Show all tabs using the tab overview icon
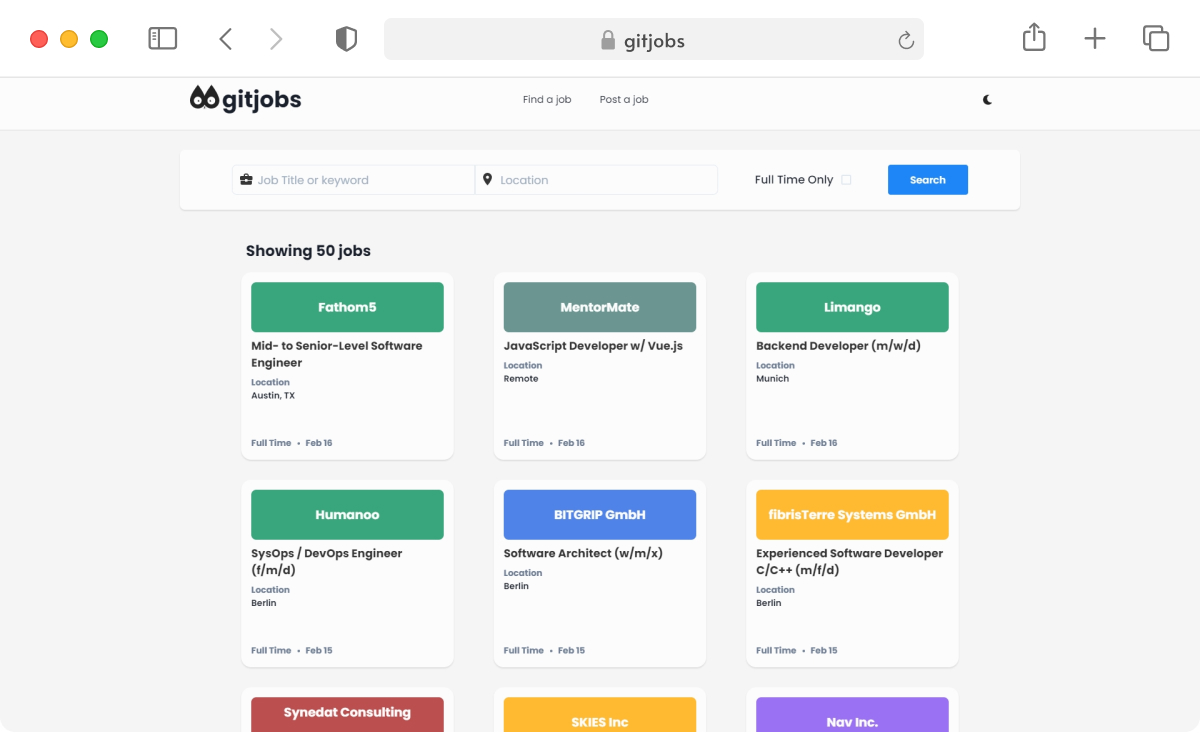Screen dimensions: 1200x733 (1156, 38)
